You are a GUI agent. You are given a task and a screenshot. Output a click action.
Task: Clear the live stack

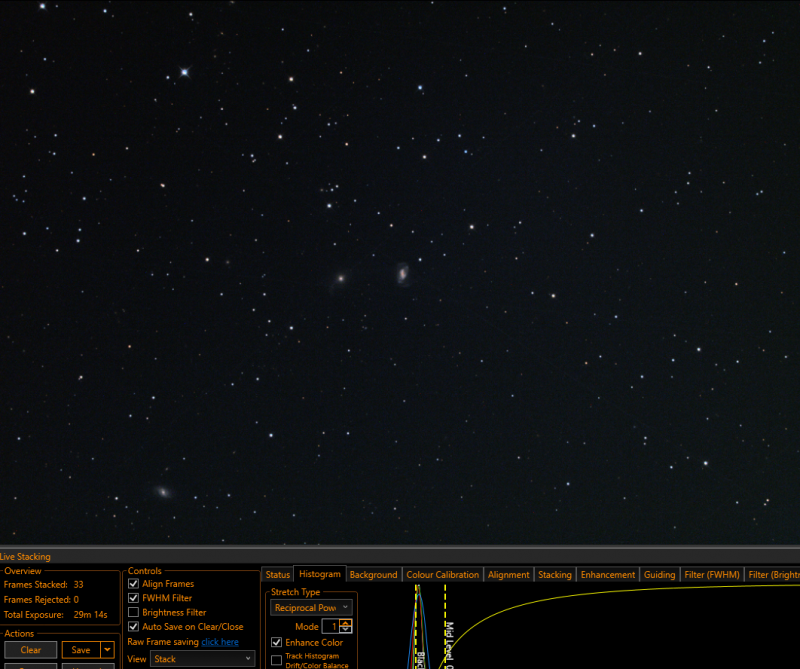(31, 650)
